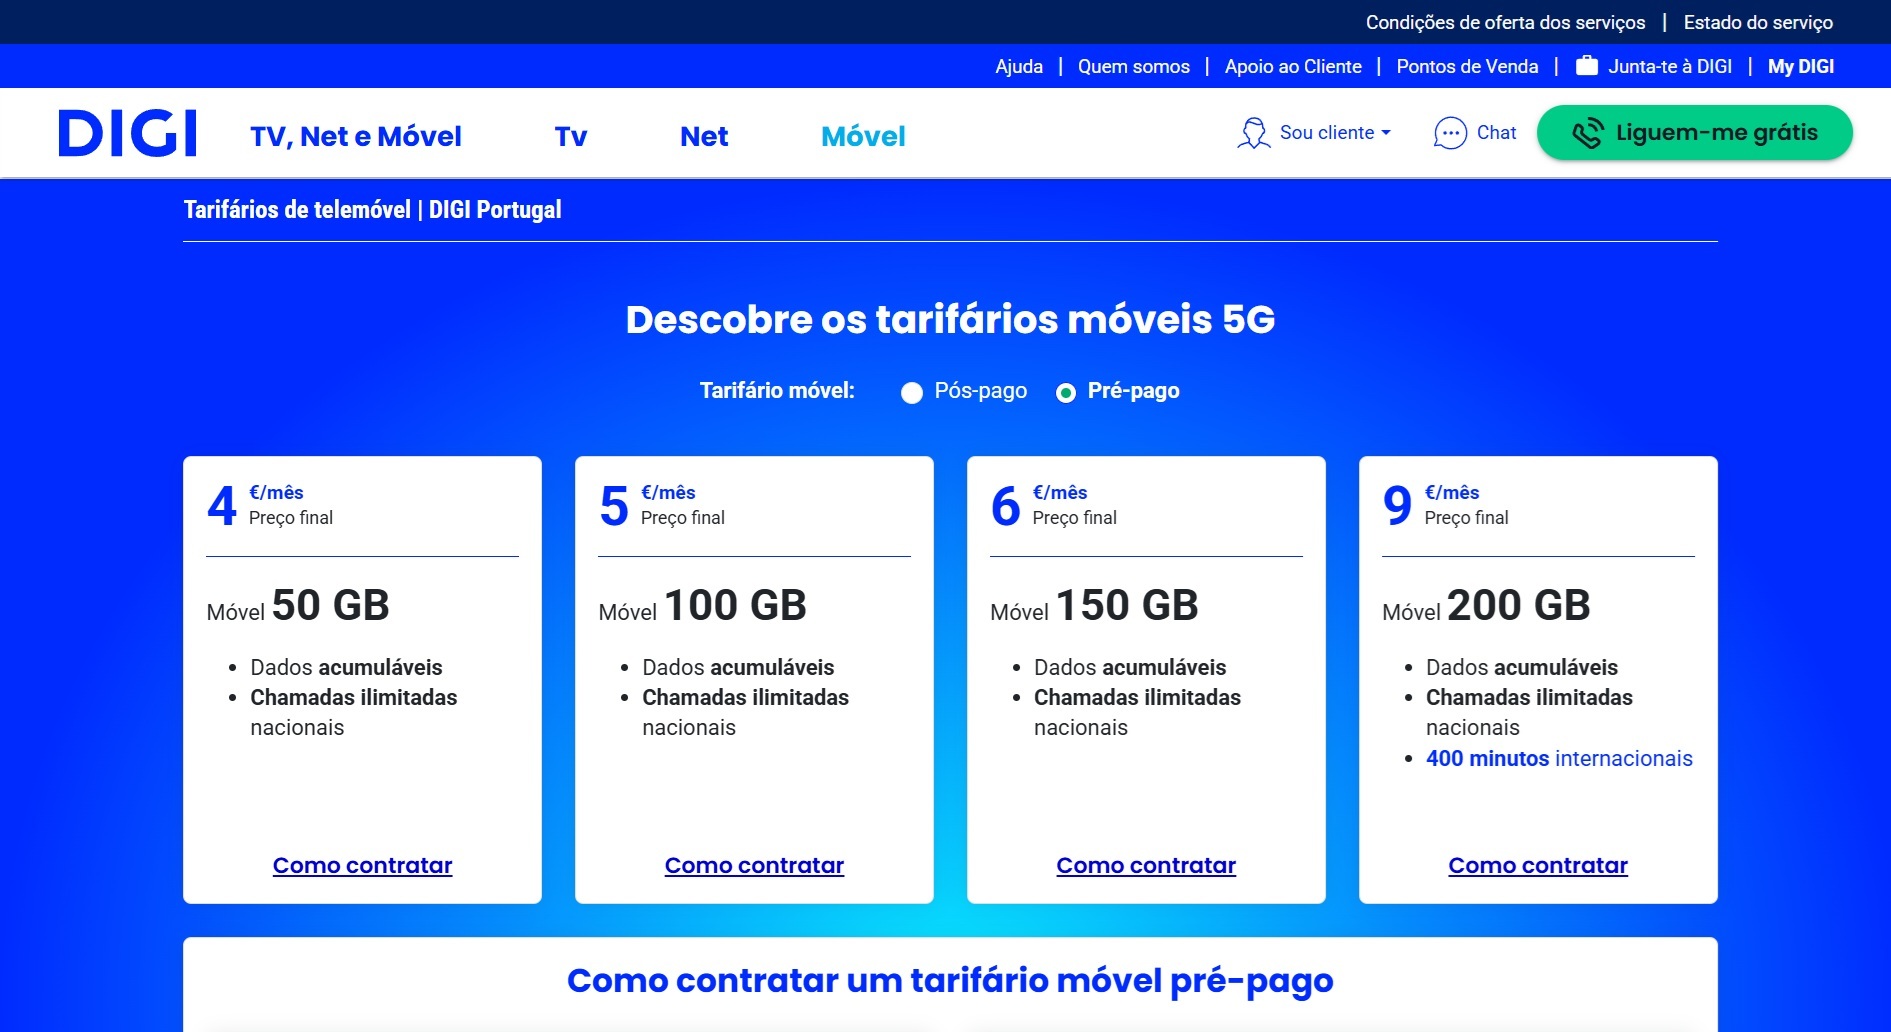The image size is (1891, 1032).
Task: Open the Móvel menu item
Action: click(863, 136)
